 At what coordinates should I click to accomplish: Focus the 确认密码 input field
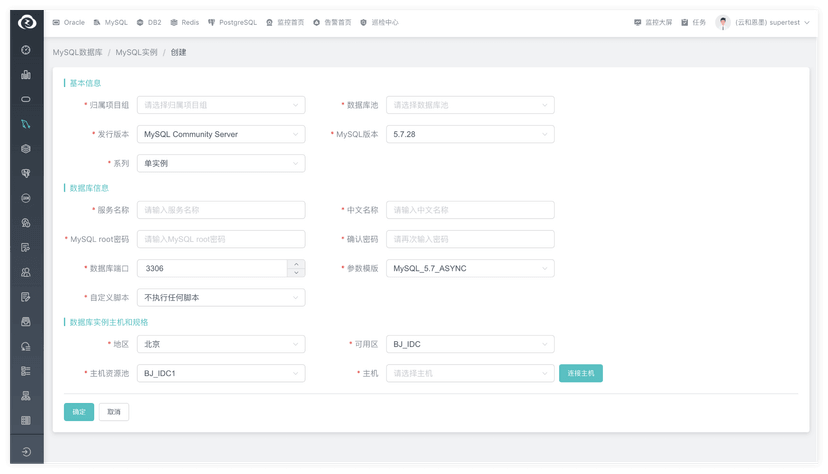click(471, 239)
